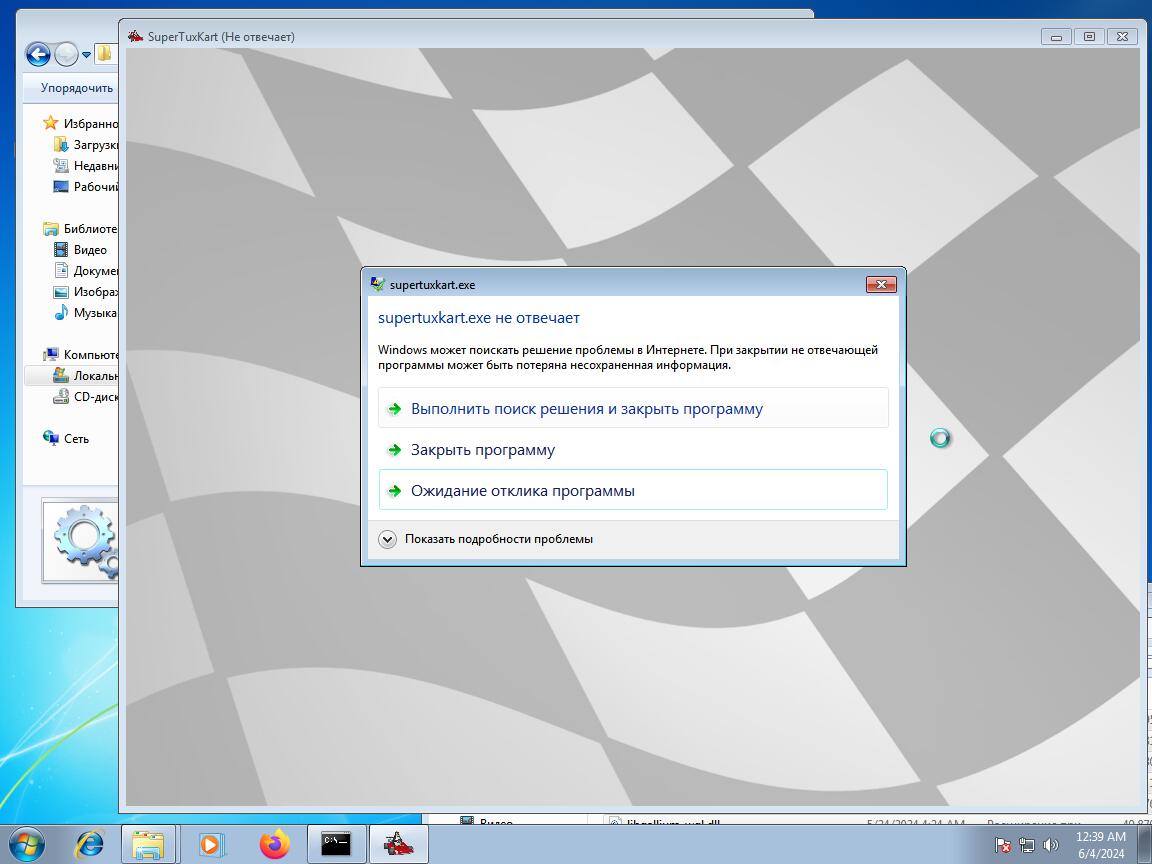
Task: Switch to SuperTuxKart taskbar button
Action: (399, 844)
